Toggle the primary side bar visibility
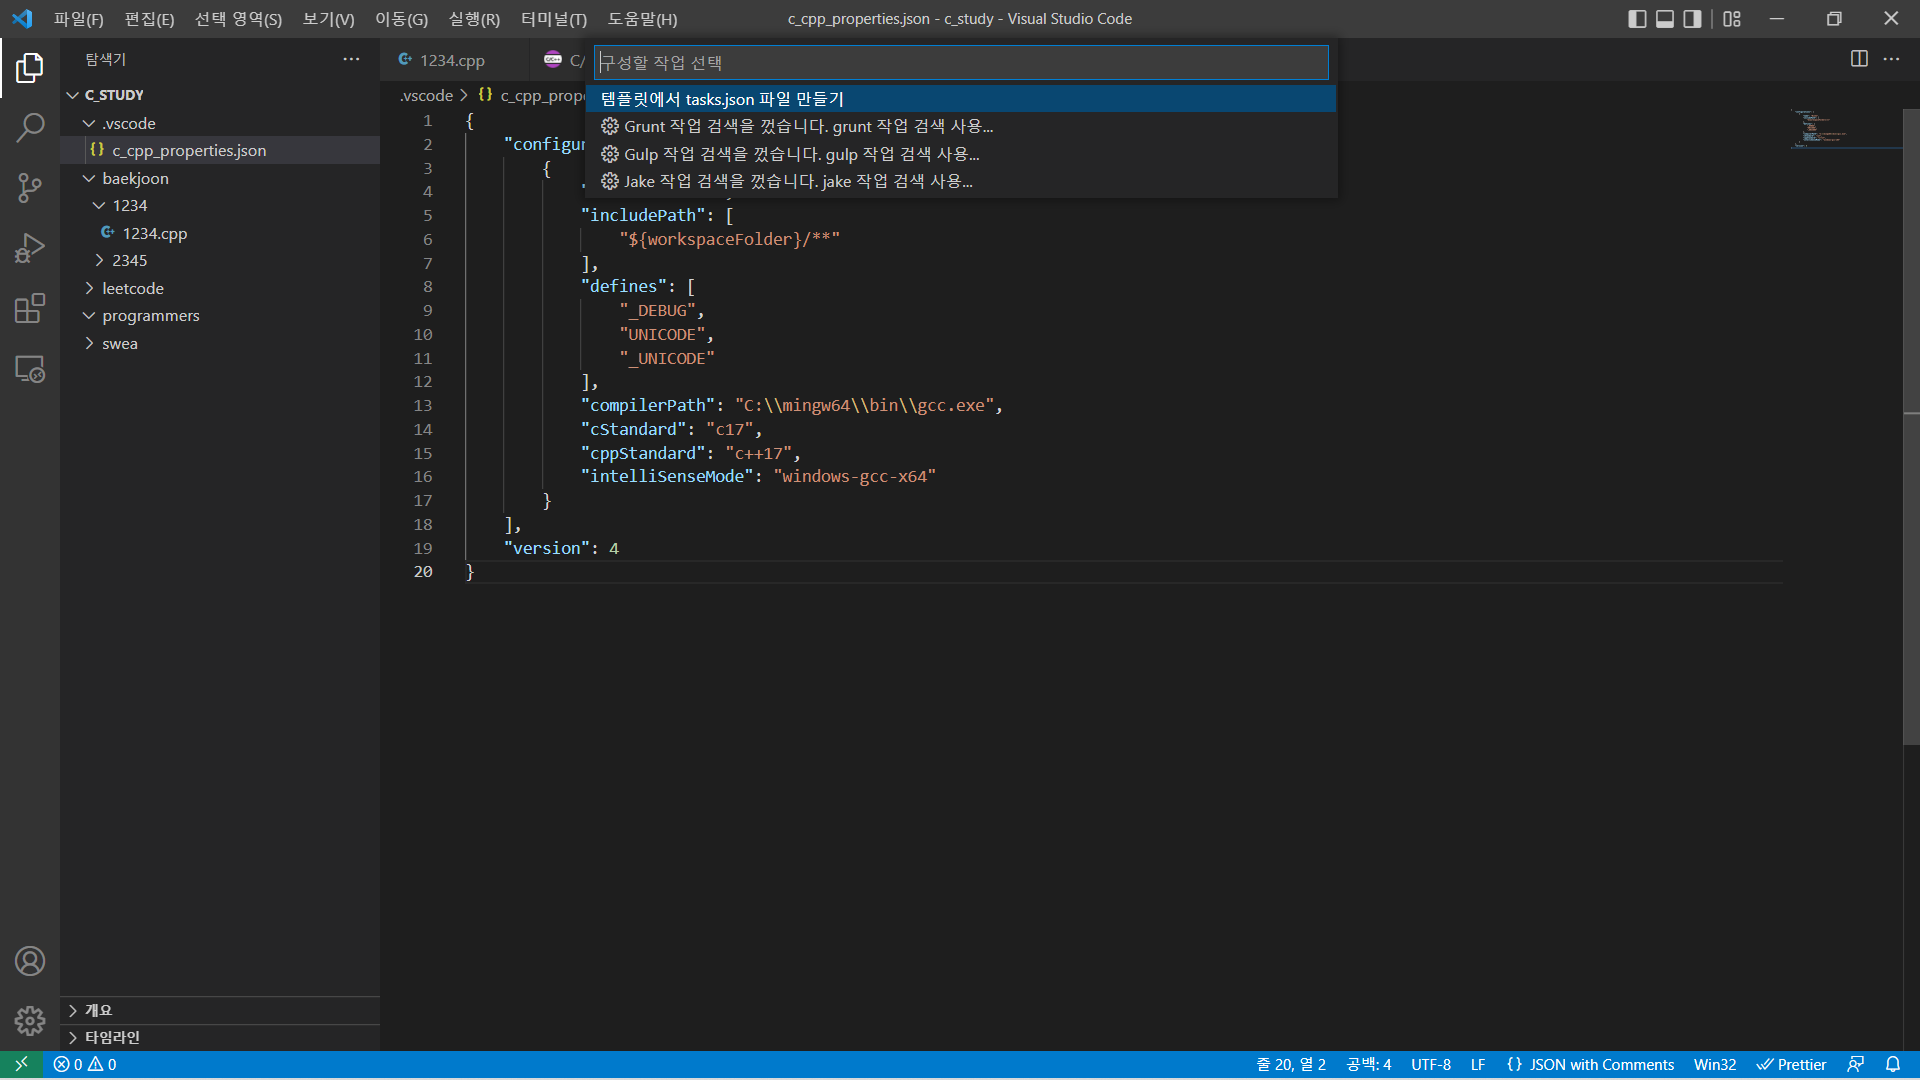The width and height of the screenshot is (1920, 1080). point(1637,19)
